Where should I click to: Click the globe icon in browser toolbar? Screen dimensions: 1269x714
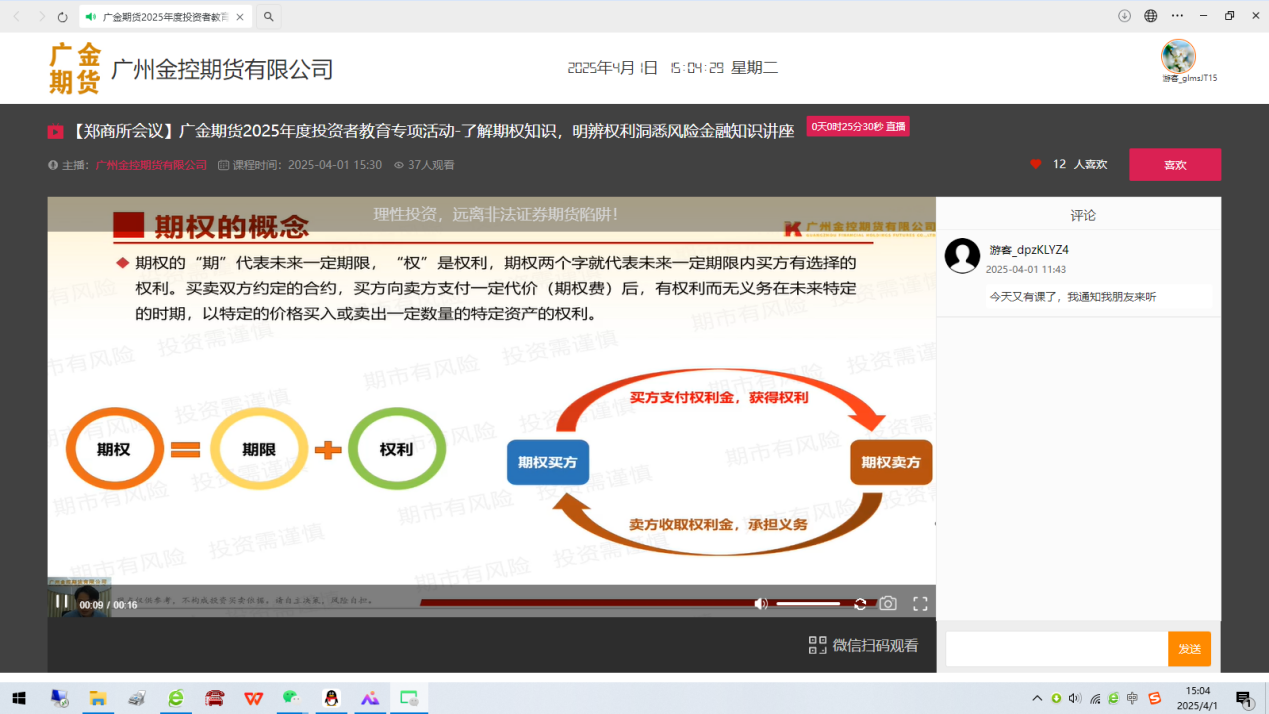coord(1150,16)
